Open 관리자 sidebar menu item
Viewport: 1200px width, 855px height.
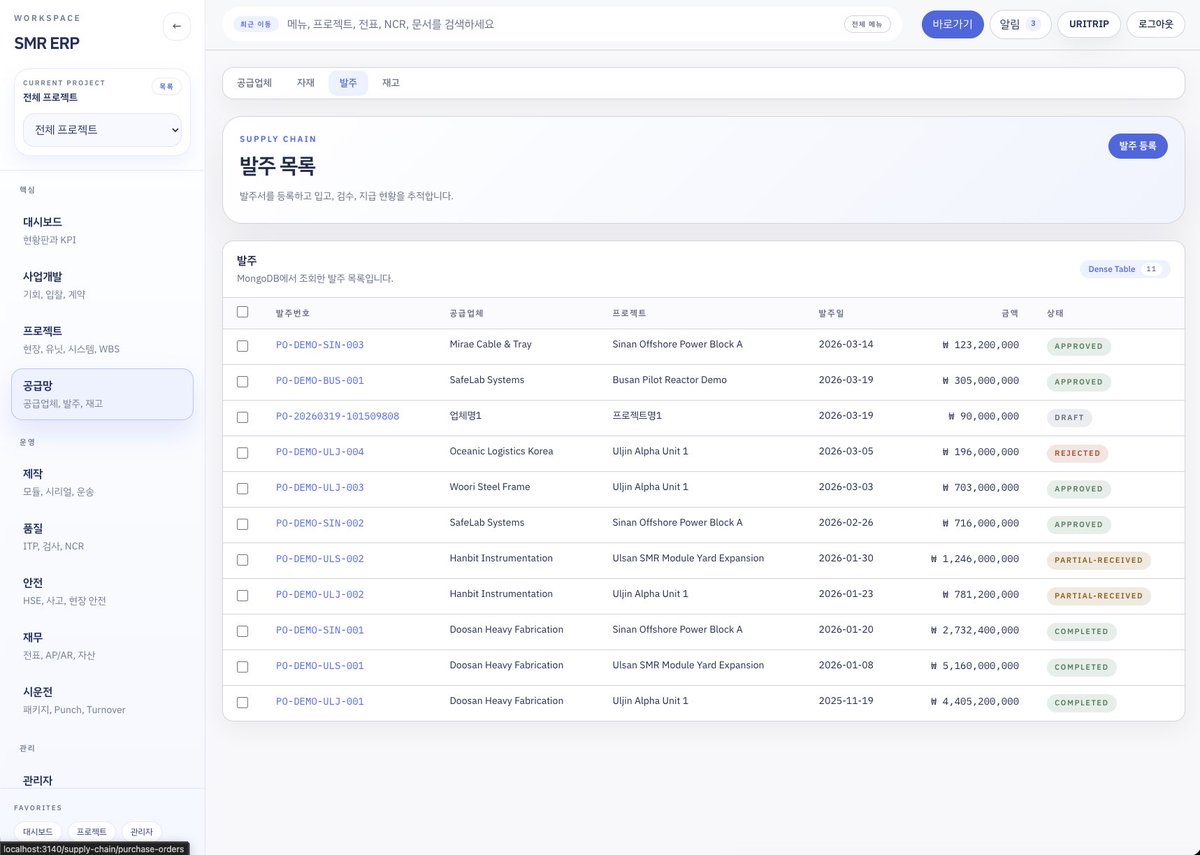[x=102, y=780]
